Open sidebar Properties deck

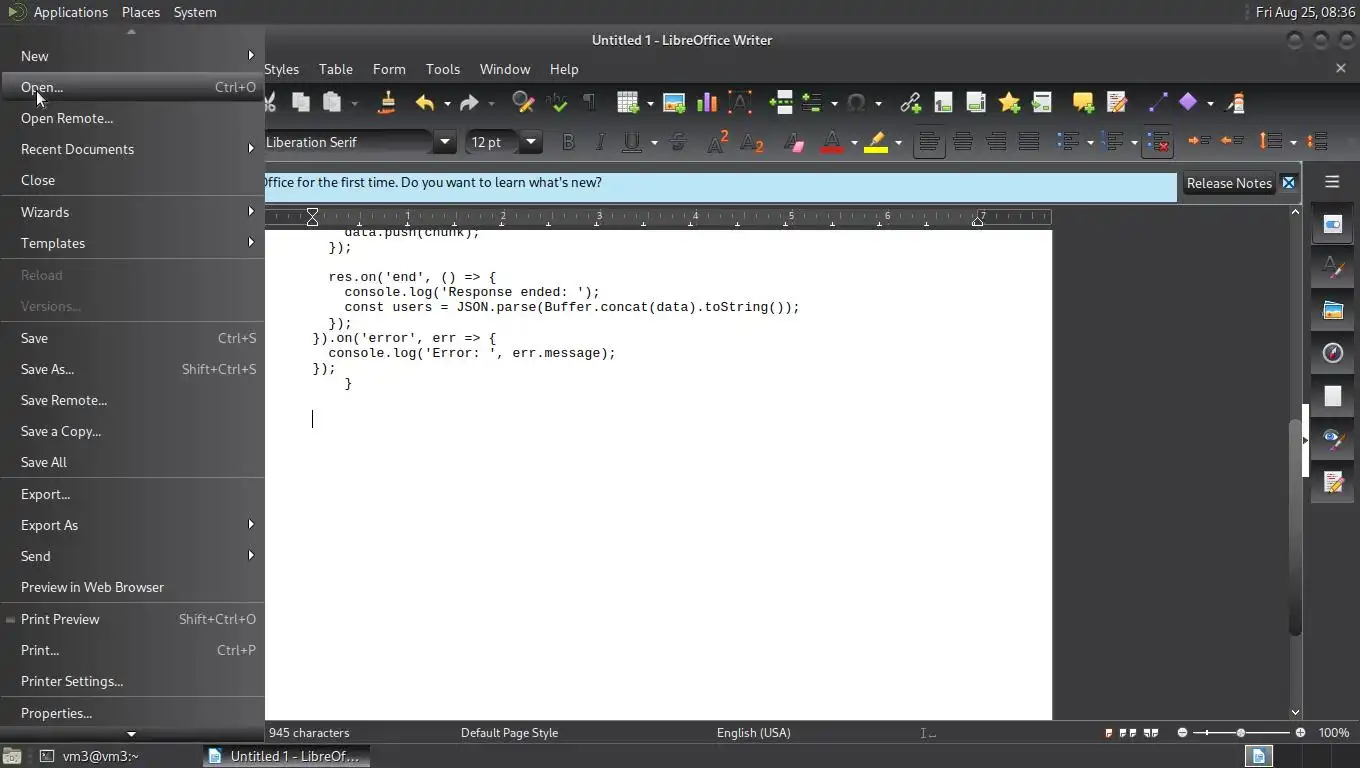pos(1332,224)
